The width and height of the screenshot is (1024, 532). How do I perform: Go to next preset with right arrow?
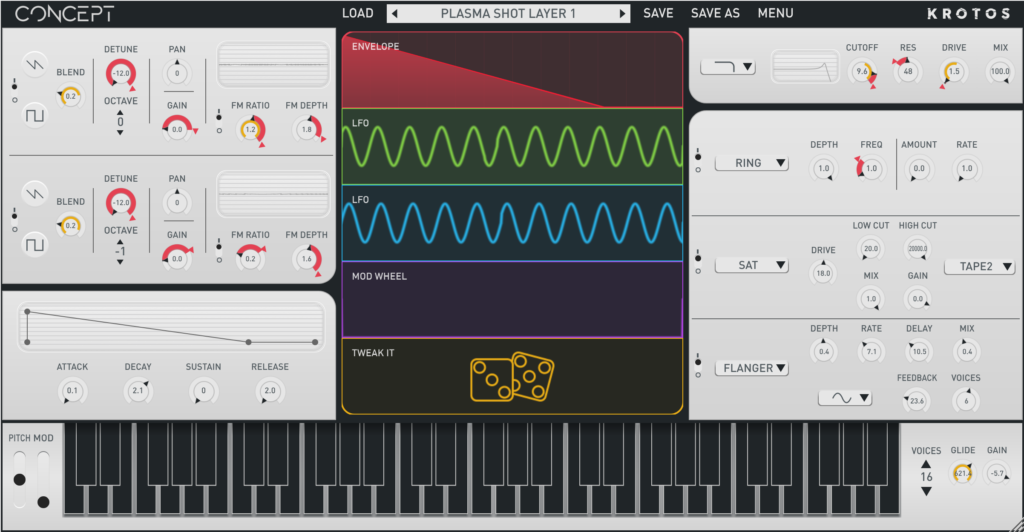coord(623,14)
